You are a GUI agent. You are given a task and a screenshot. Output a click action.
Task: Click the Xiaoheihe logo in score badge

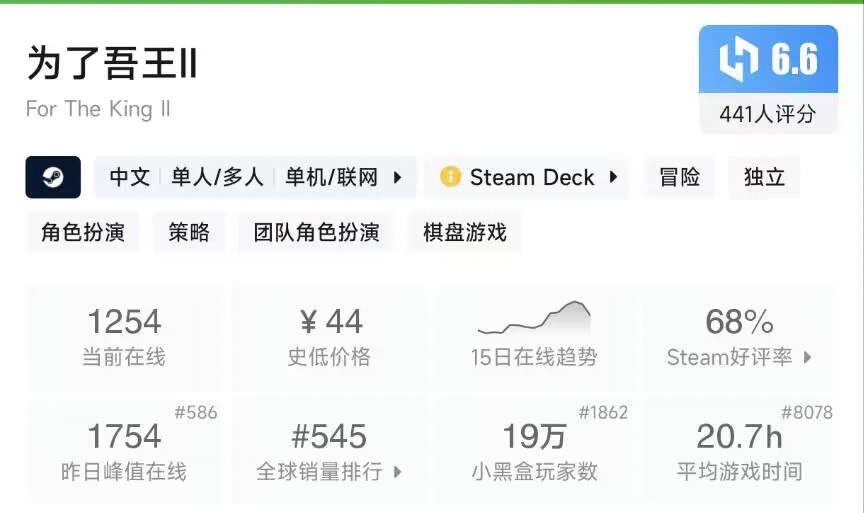(x=737, y=60)
